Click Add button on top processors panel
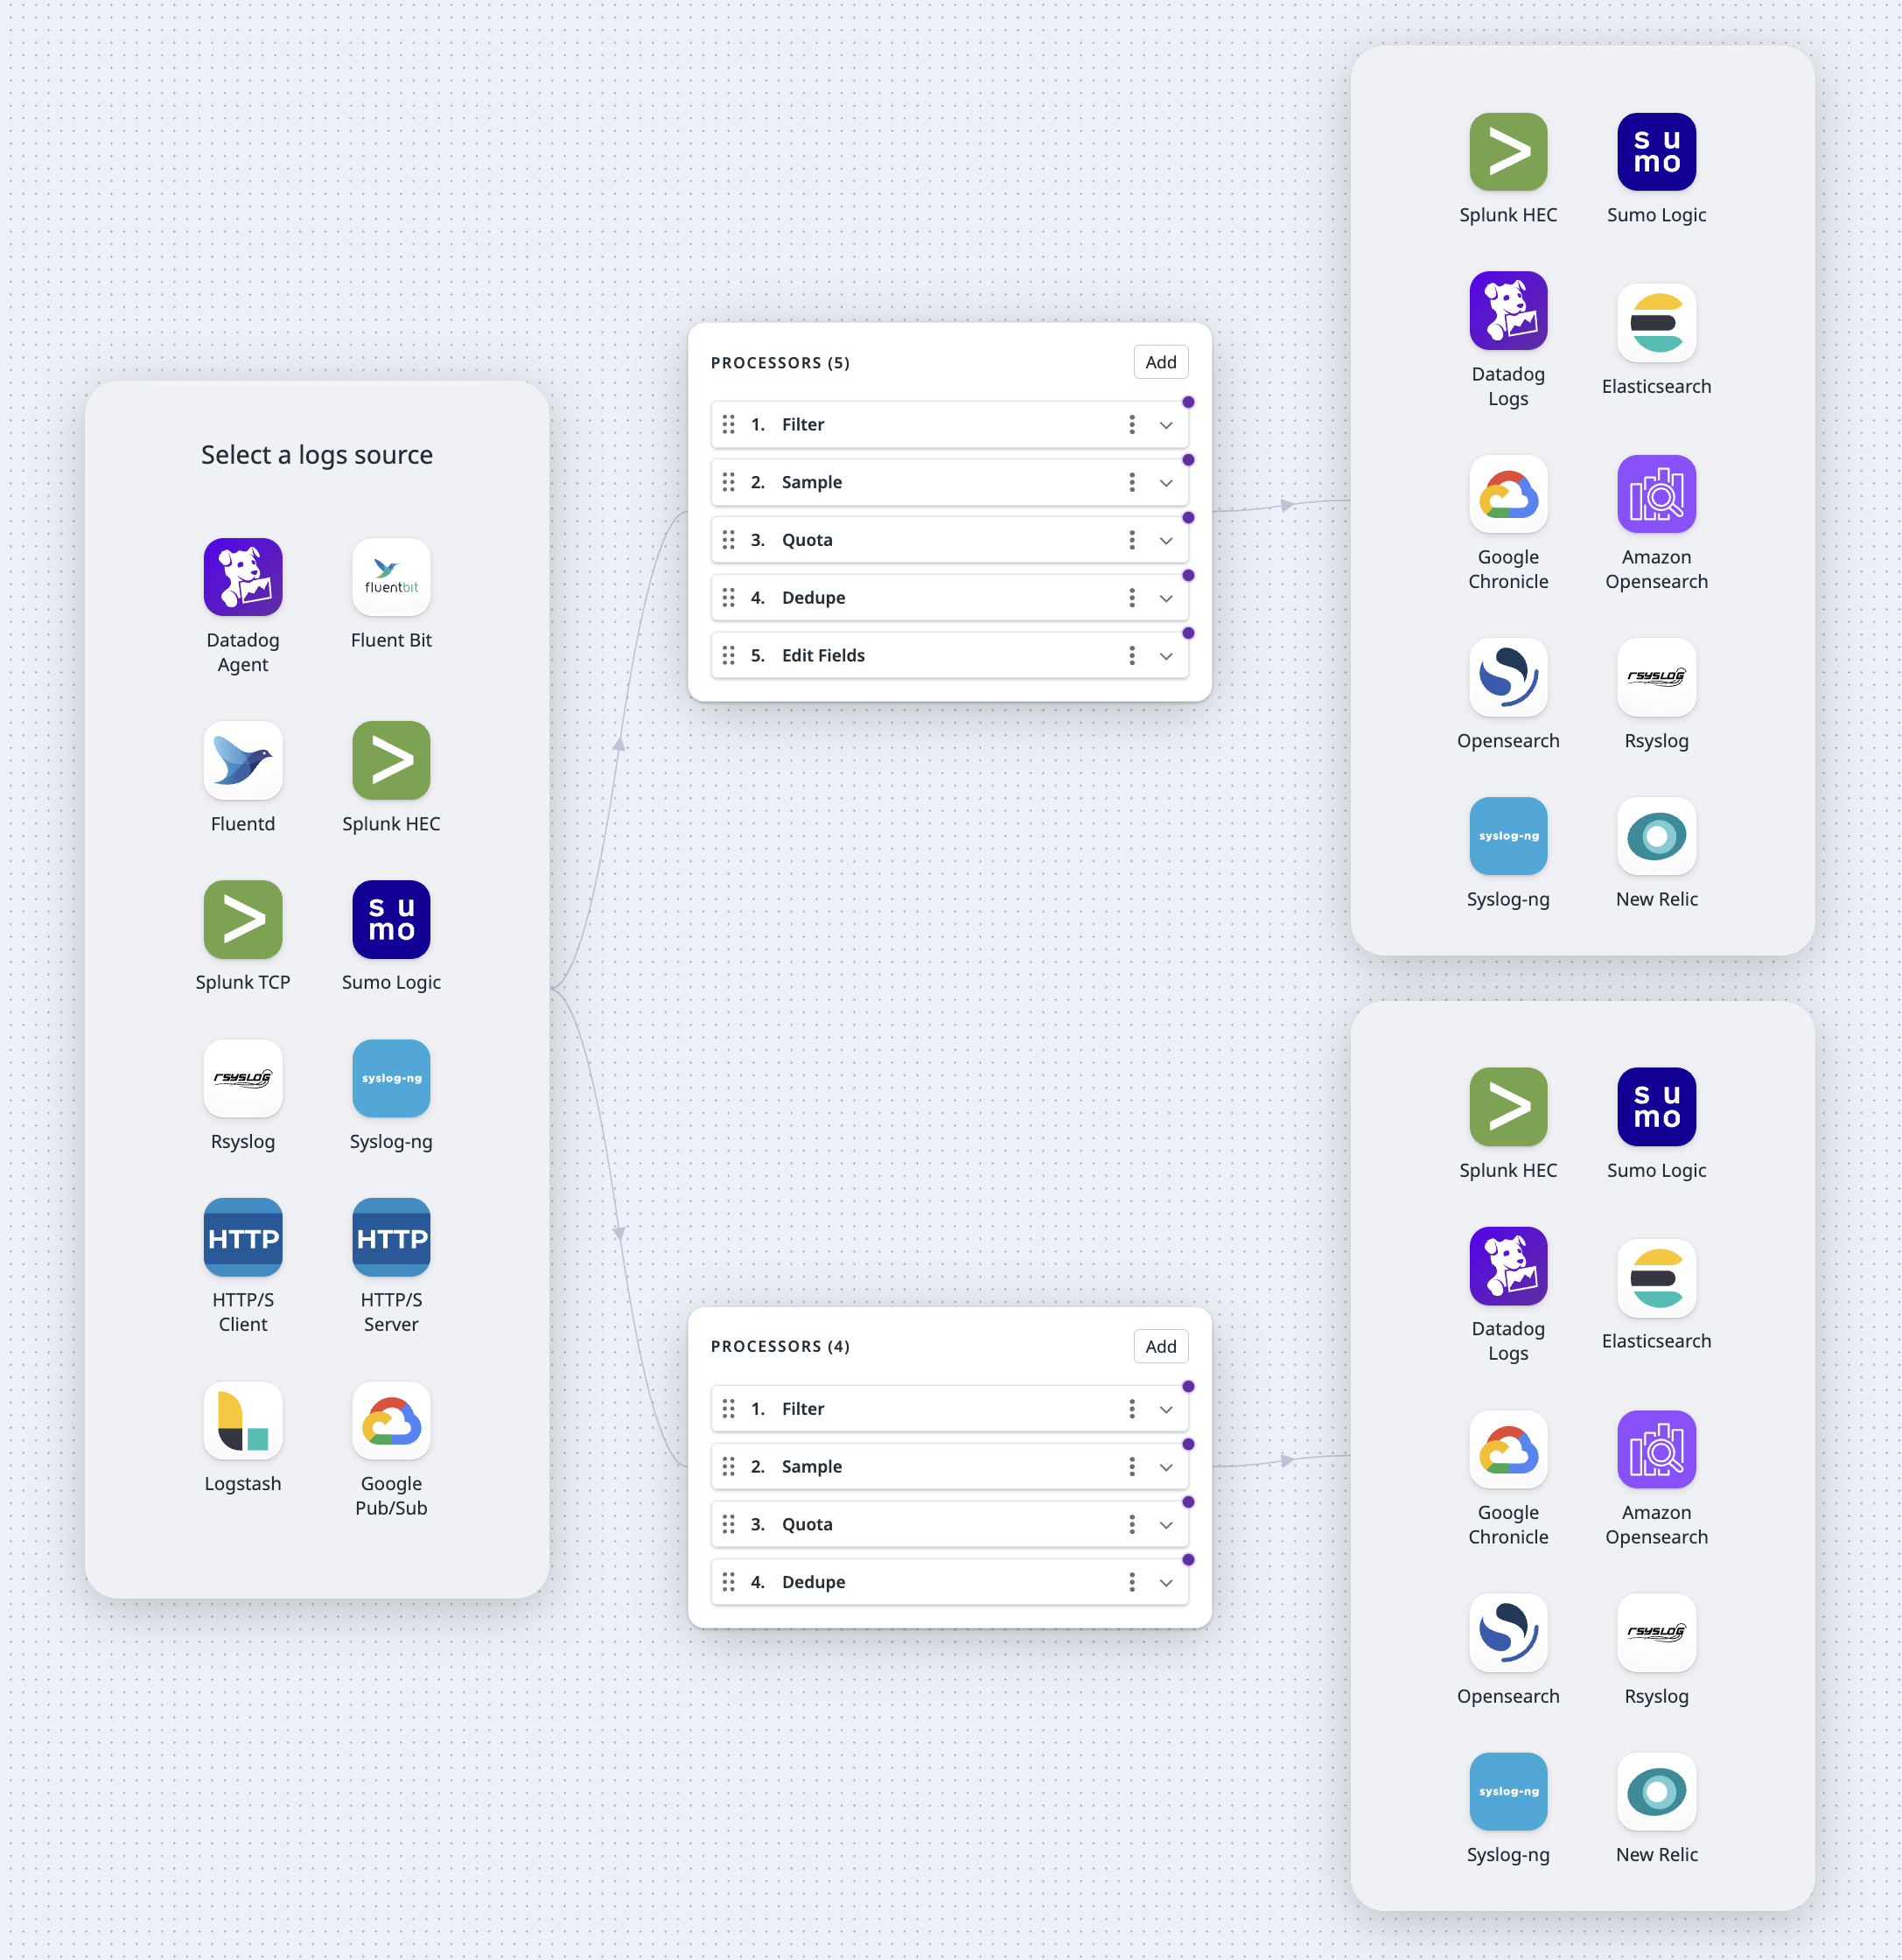The height and width of the screenshot is (1960, 1902). (1158, 362)
